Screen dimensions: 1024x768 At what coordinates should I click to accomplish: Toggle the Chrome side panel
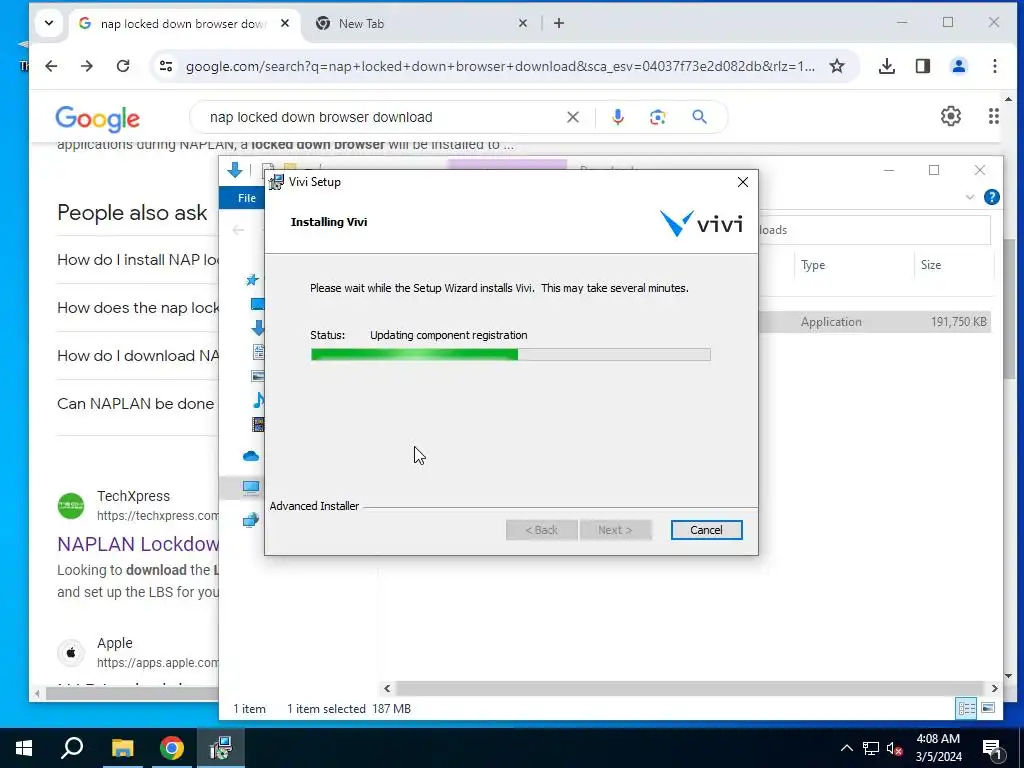(x=922, y=66)
